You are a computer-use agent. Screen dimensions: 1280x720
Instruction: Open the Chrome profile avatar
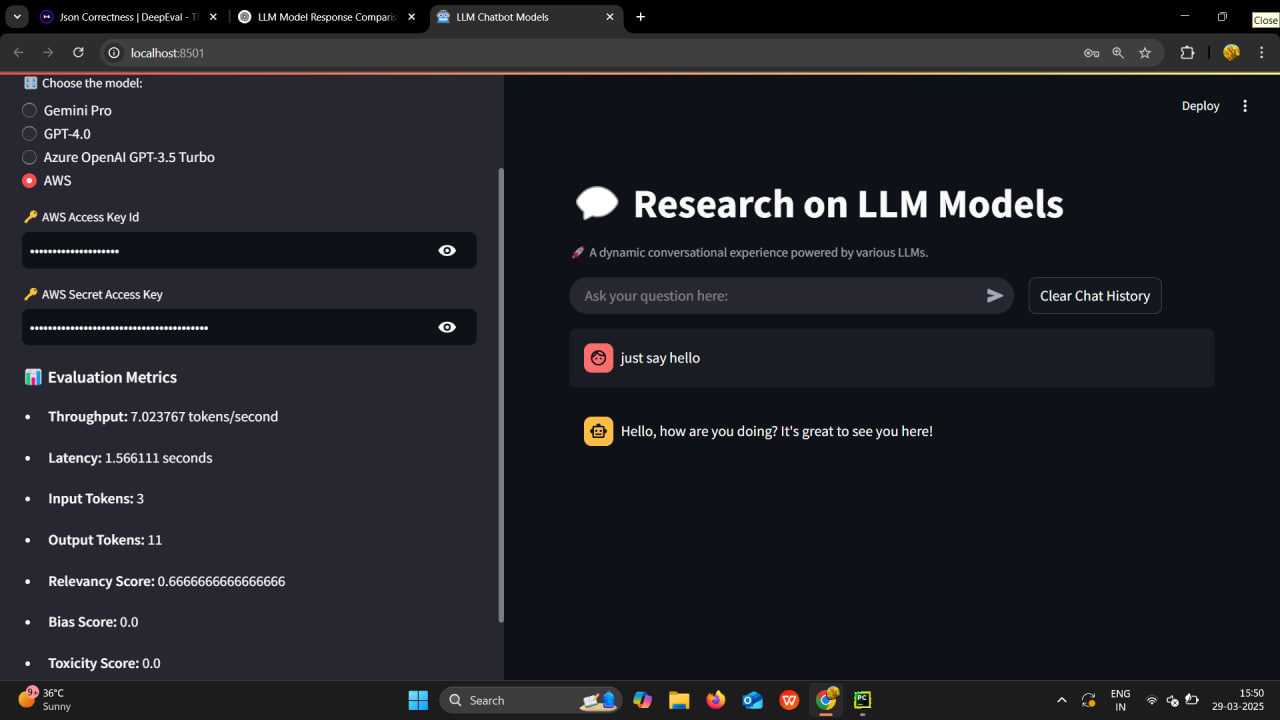[x=1231, y=53]
